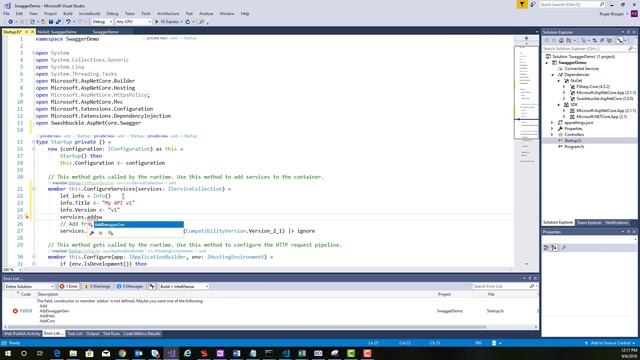
Task: Click the Error List build filter icon
Action: coord(152,287)
